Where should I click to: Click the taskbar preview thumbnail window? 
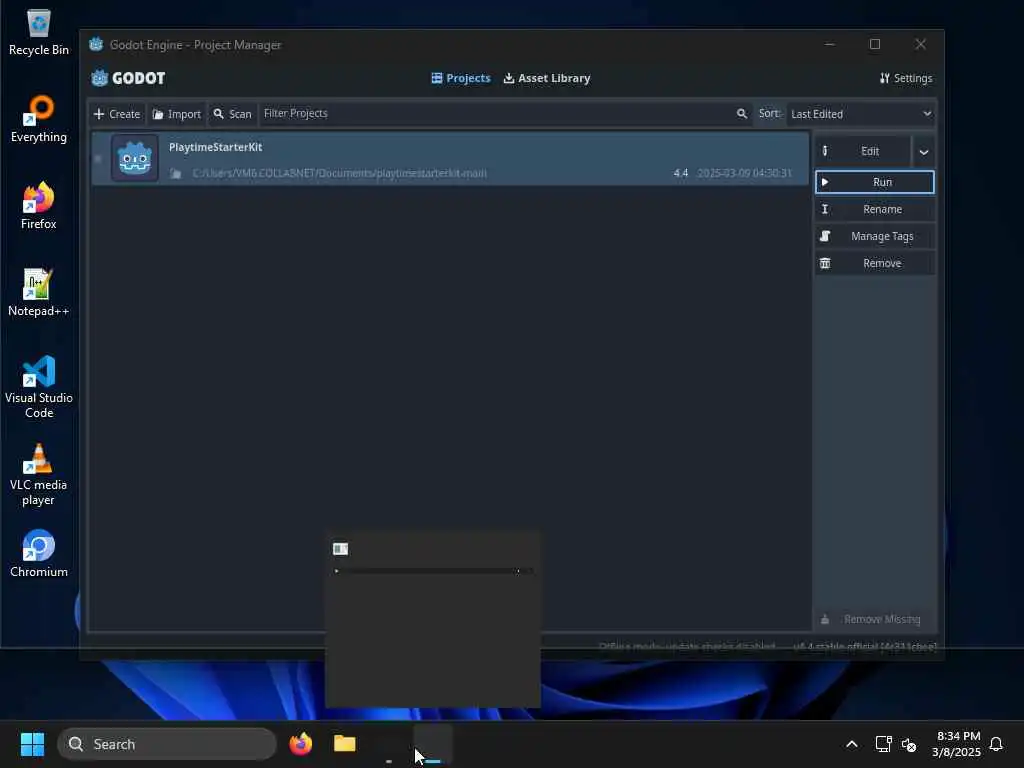pos(432,619)
